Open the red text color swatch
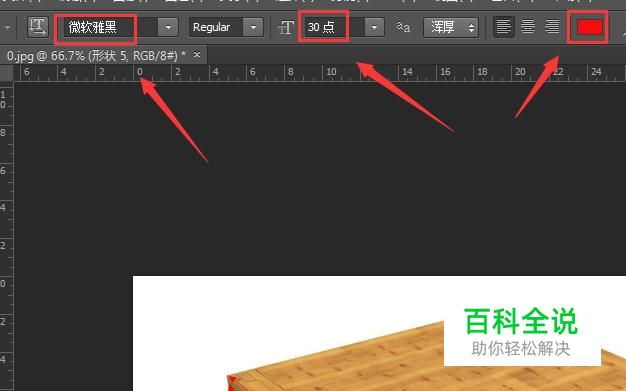Viewport: 626px width, 391px height. [590, 27]
